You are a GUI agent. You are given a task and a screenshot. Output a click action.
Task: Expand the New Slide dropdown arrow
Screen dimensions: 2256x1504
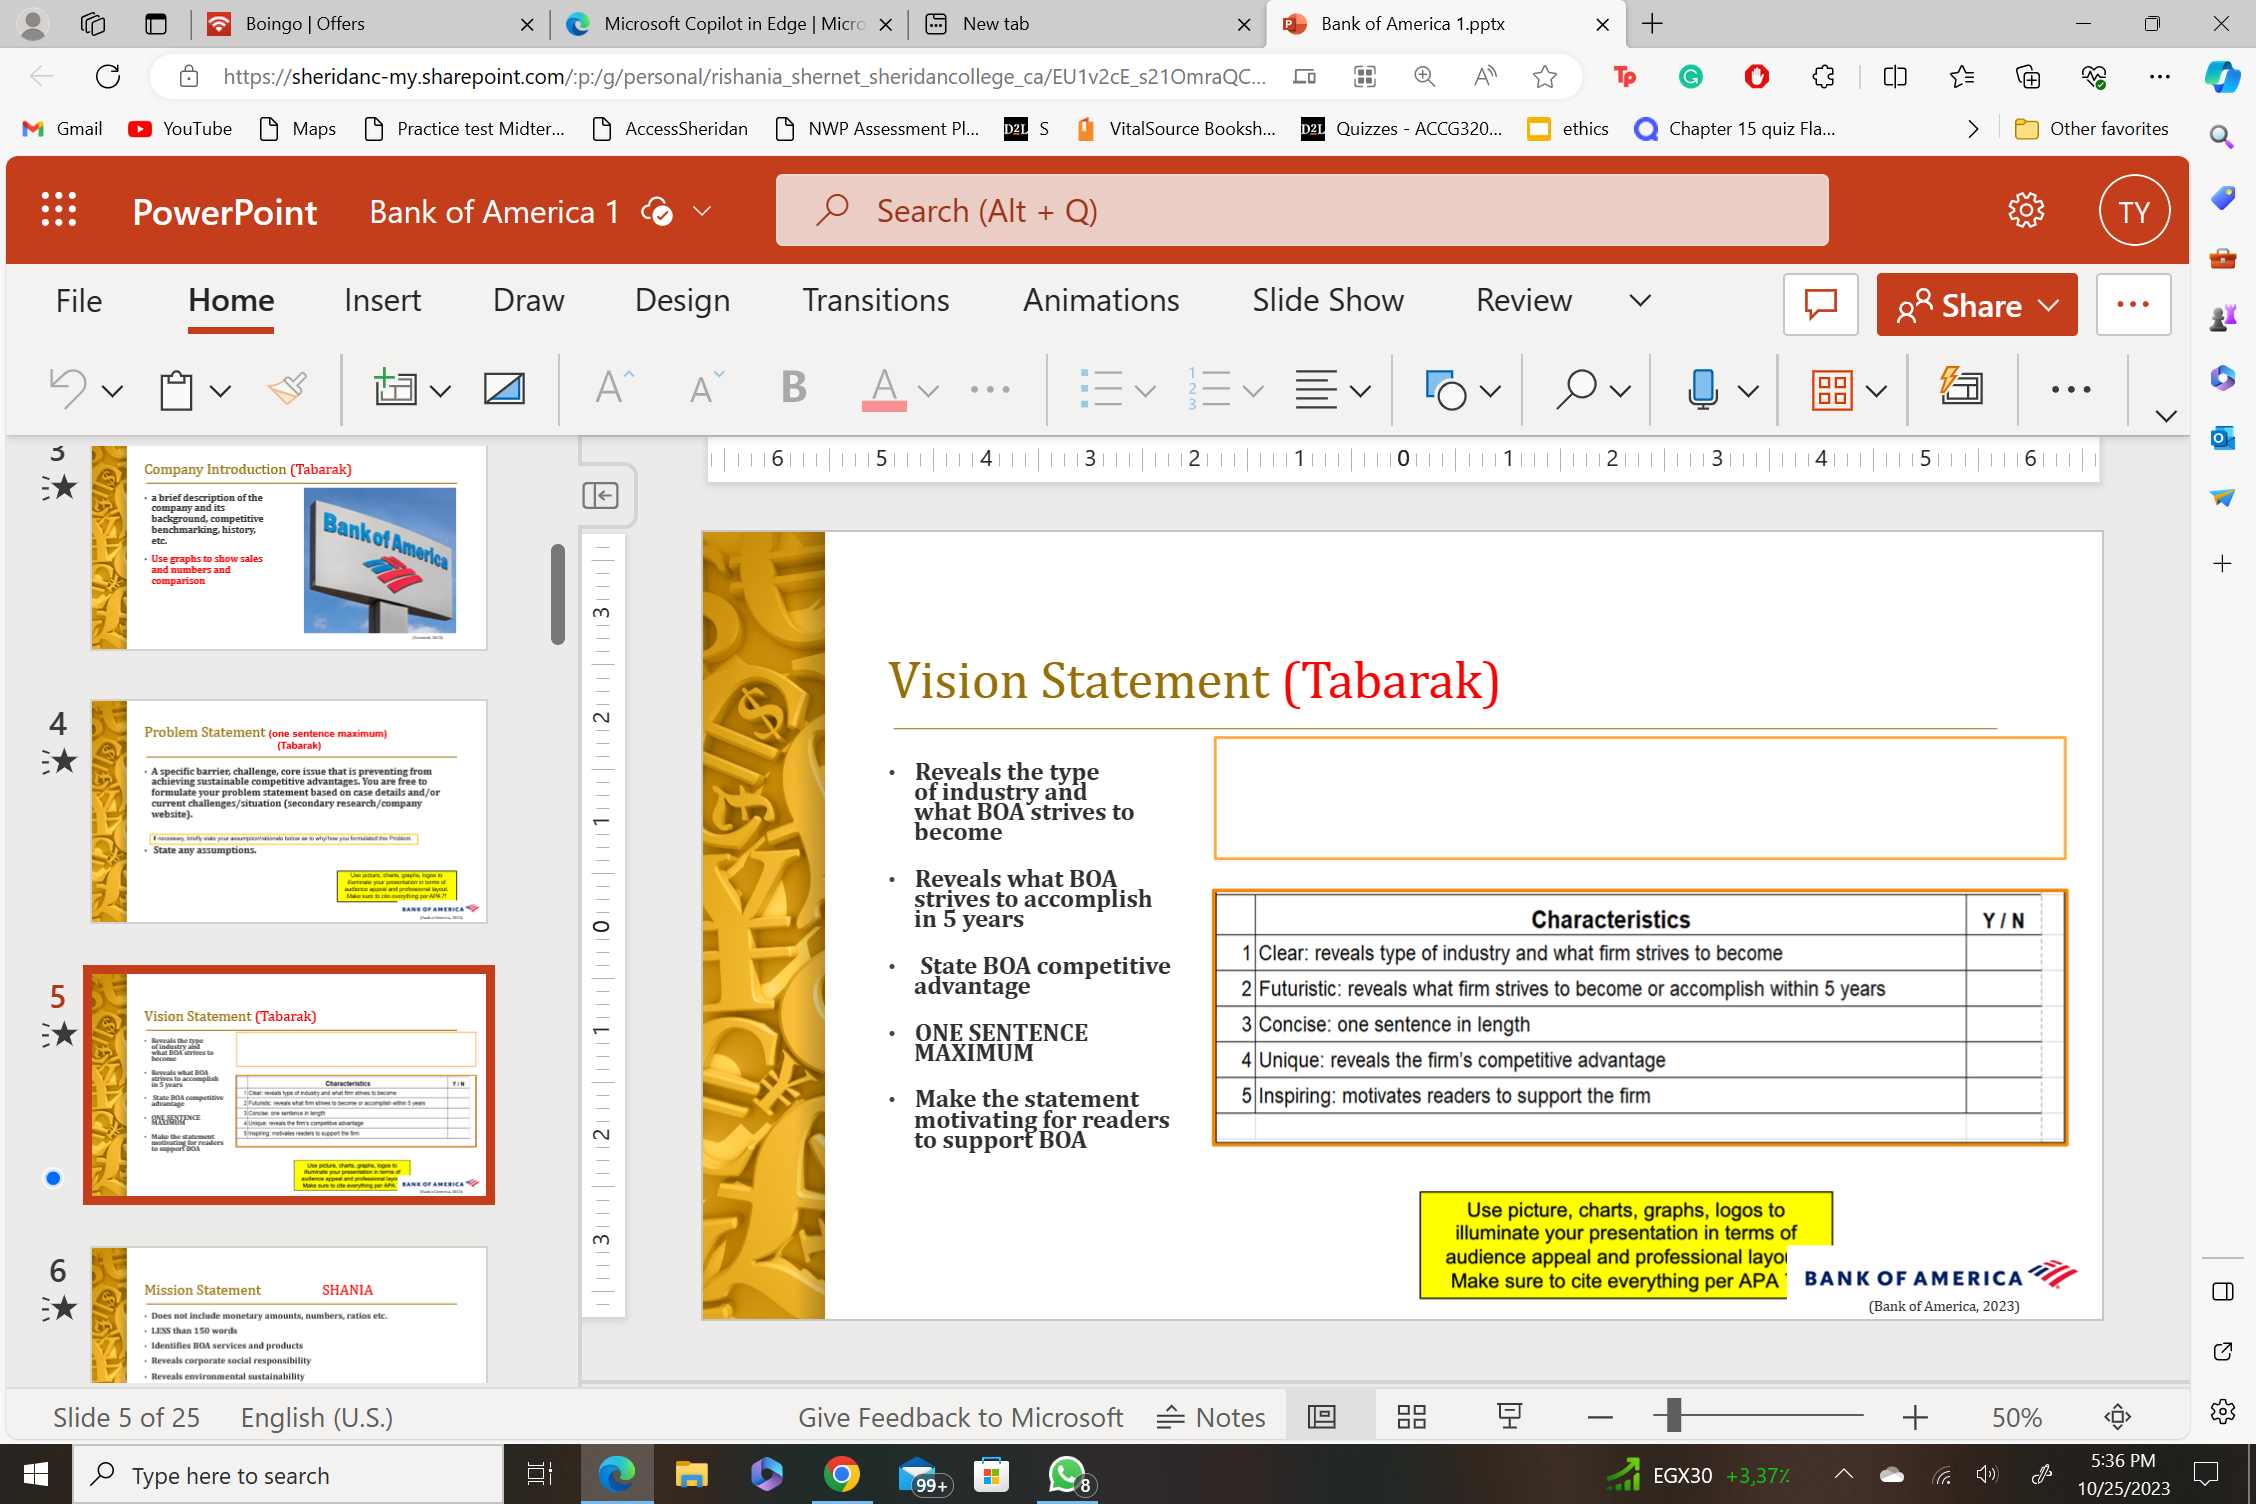pos(440,391)
